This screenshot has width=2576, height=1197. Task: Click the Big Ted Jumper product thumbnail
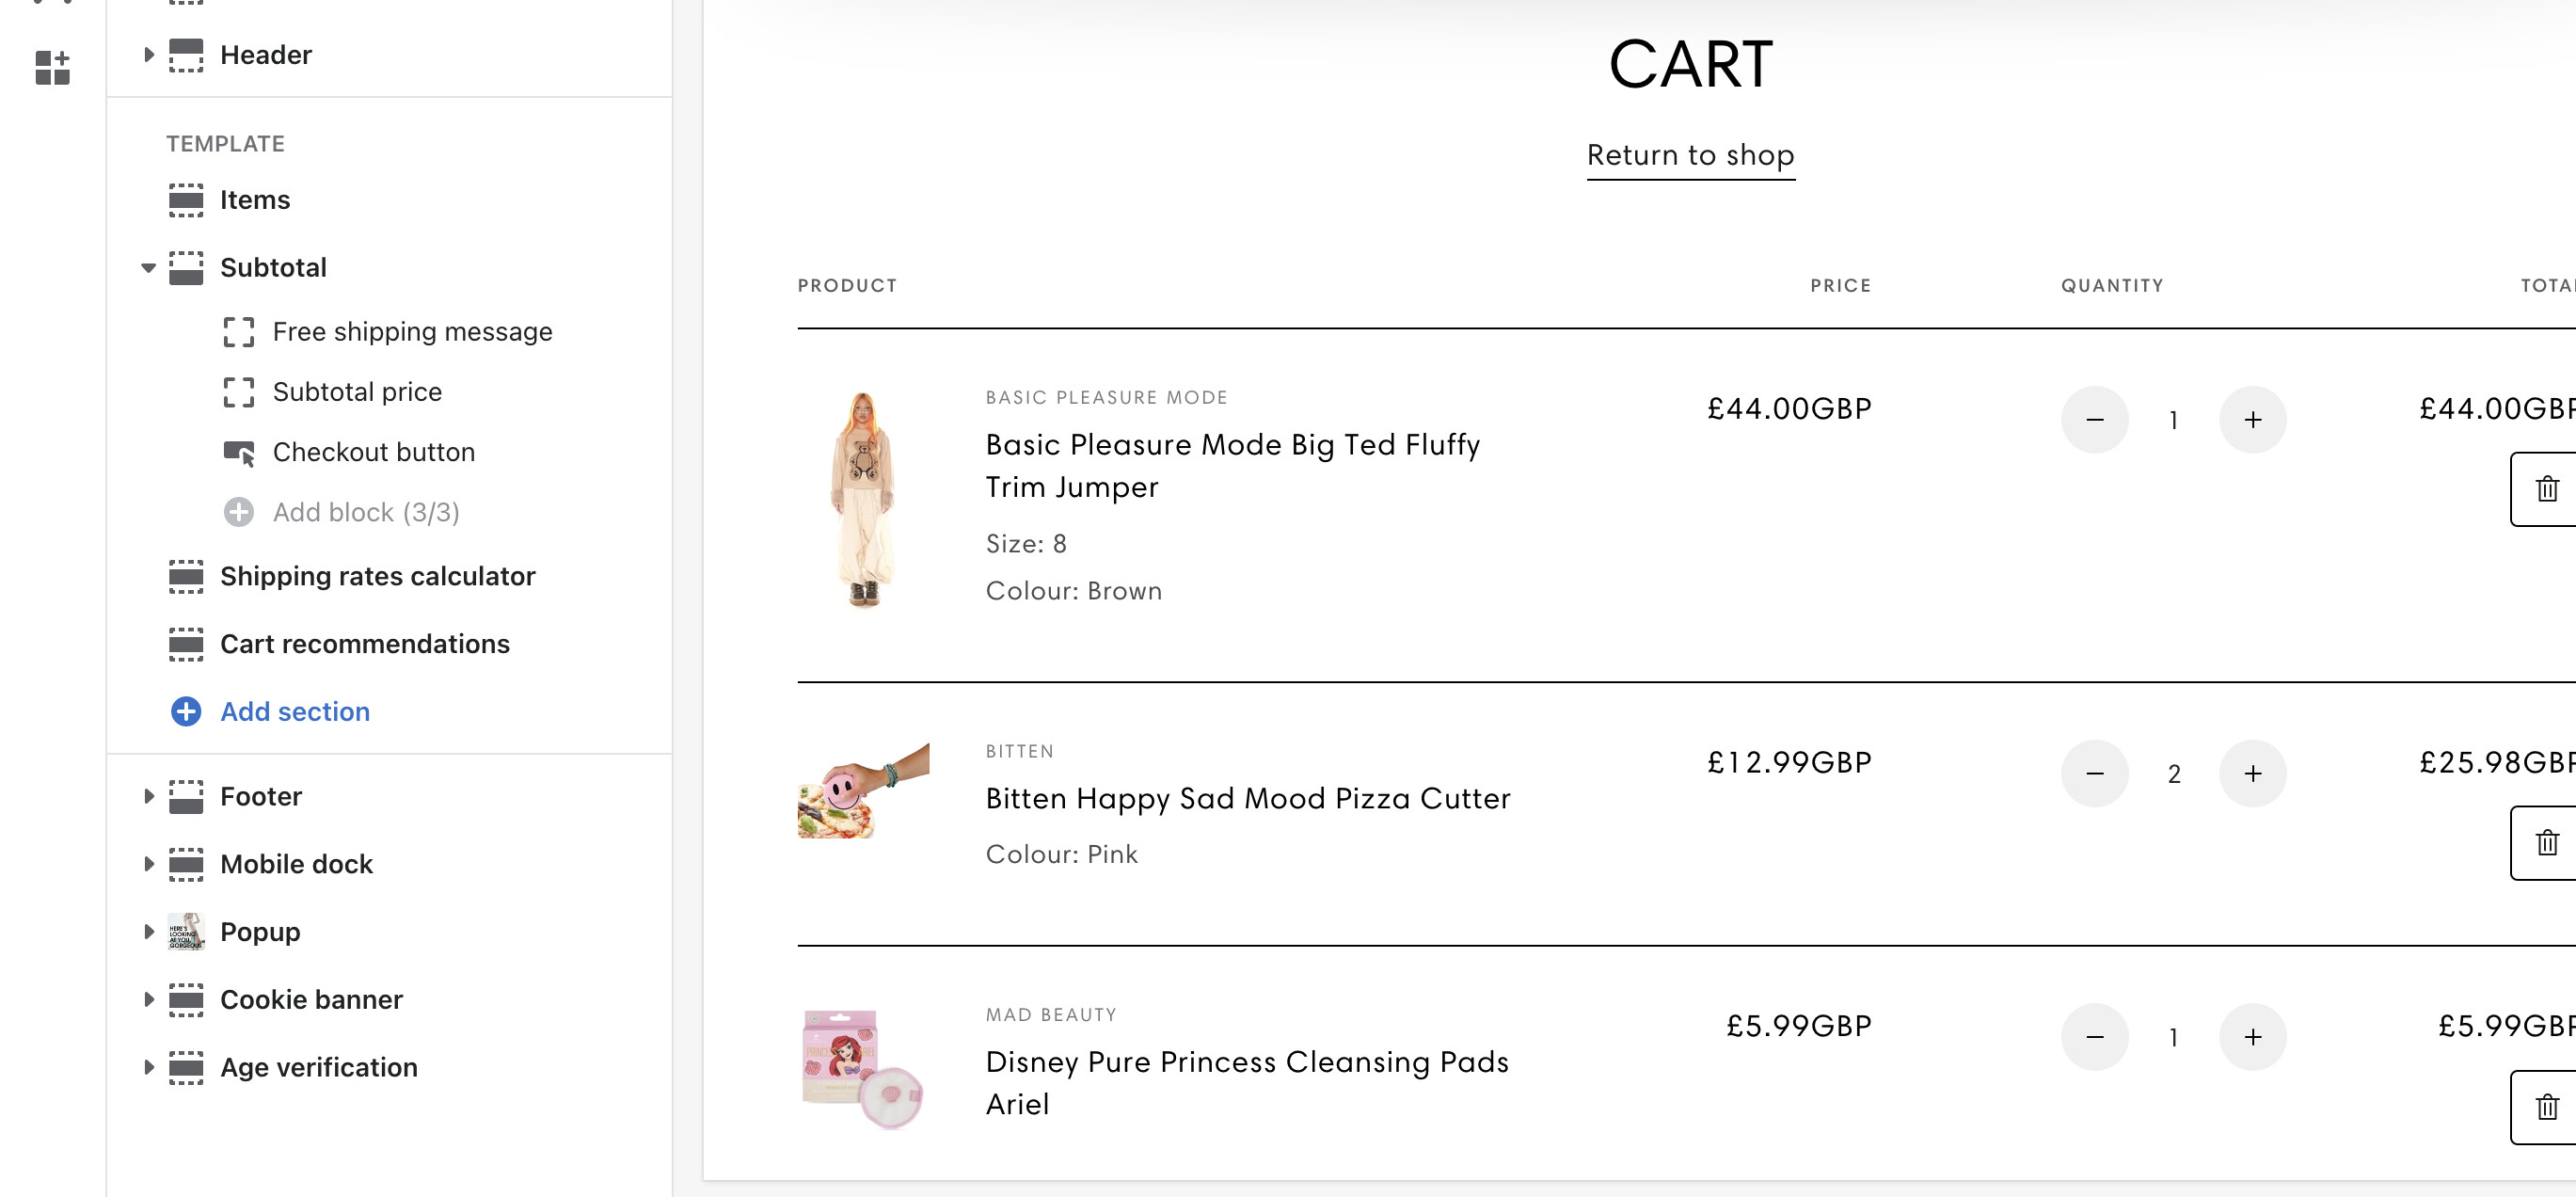pyautogui.click(x=863, y=499)
